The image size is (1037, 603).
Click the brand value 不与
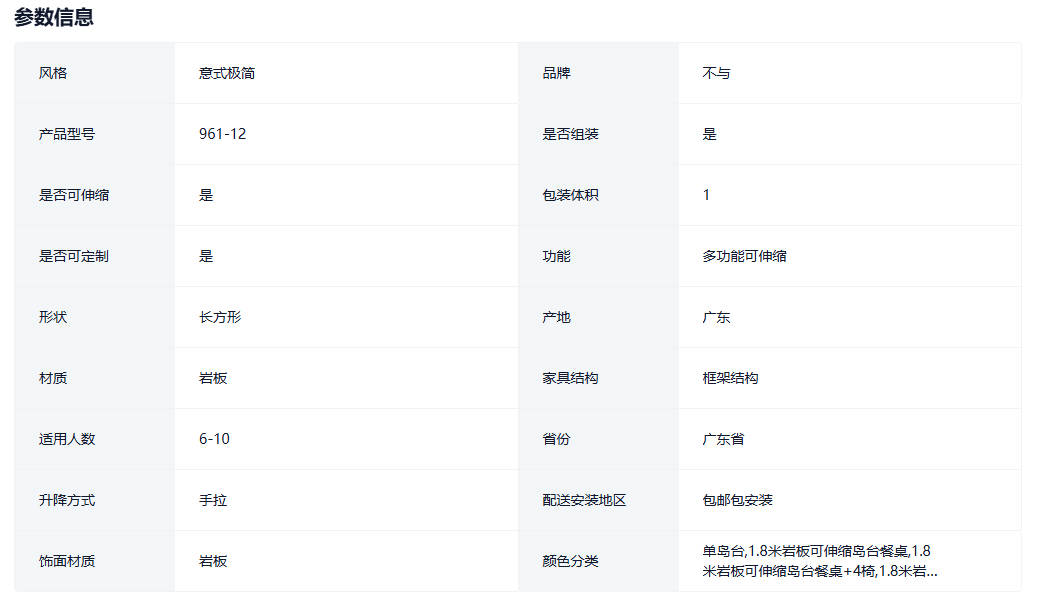716,73
